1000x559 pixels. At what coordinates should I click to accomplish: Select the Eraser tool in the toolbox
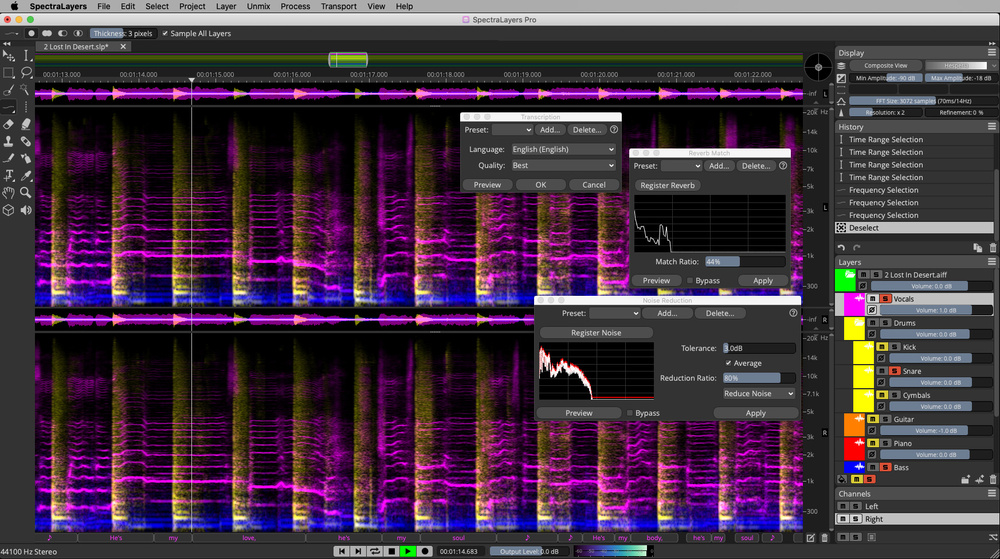[x=9, y=124]
